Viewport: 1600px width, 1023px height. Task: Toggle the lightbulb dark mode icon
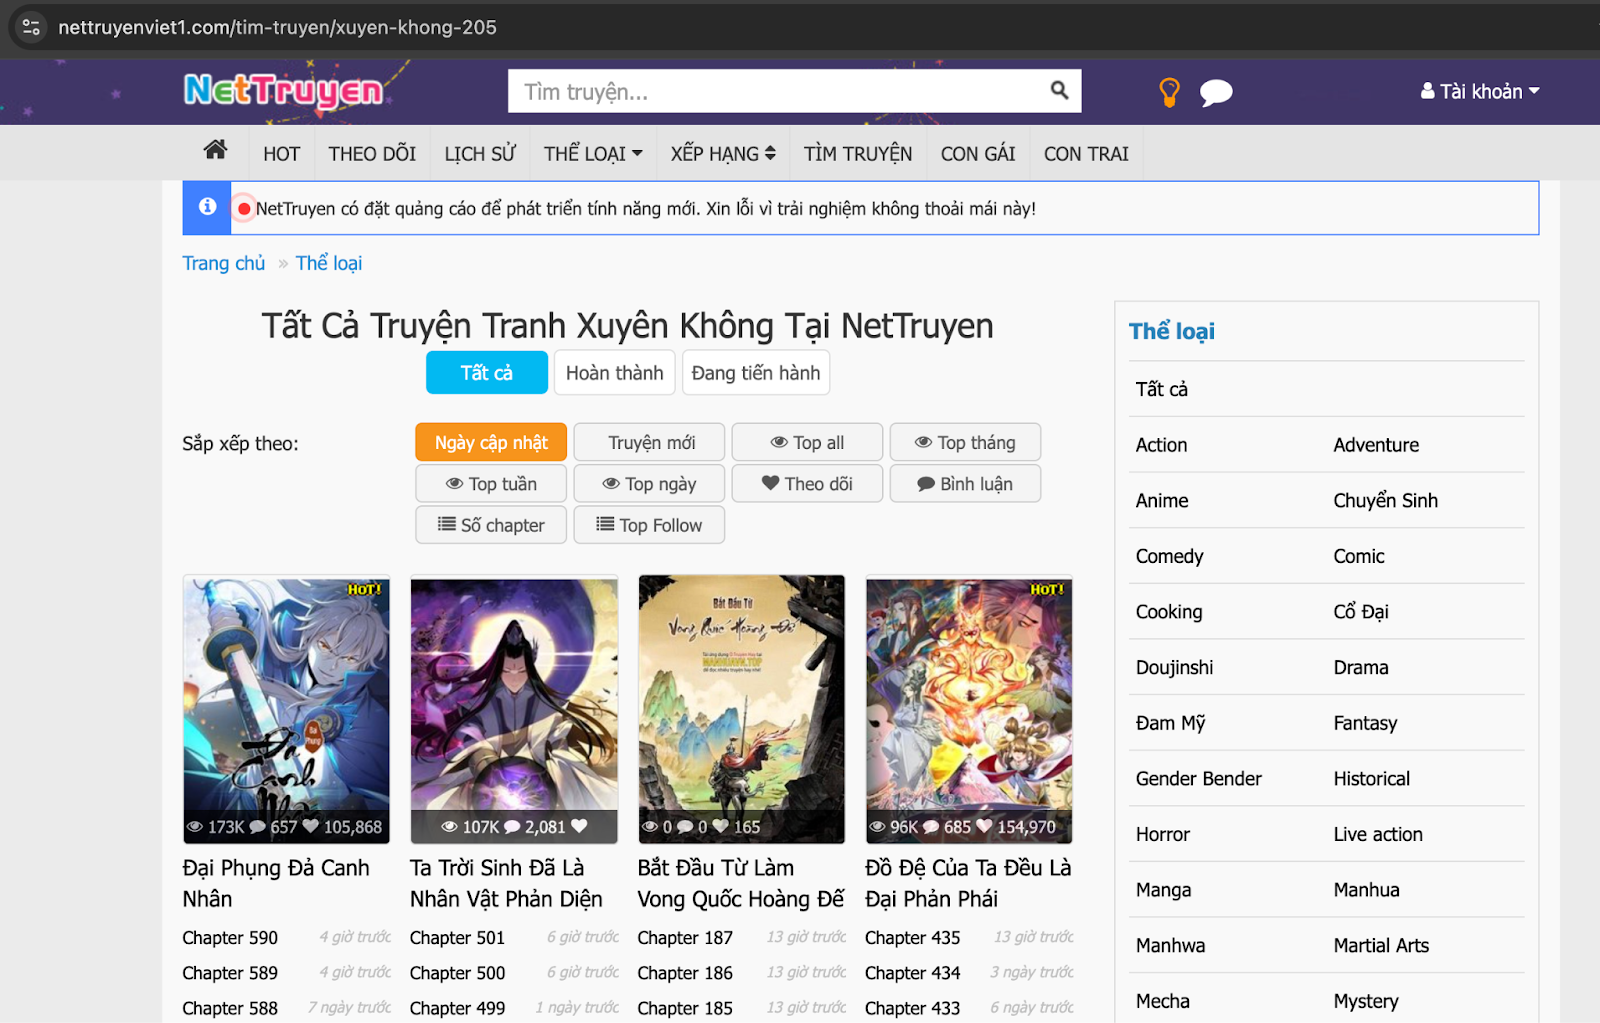click(1169, 92)
